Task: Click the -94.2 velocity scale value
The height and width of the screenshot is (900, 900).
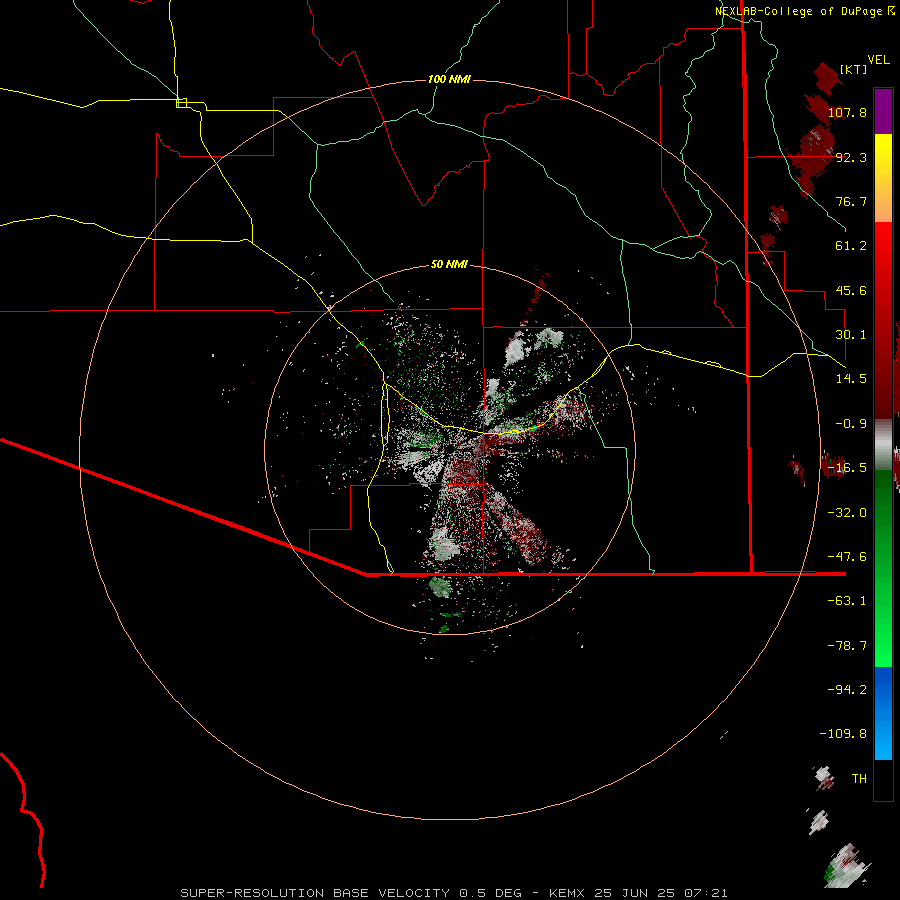Action: click(847, 690)
